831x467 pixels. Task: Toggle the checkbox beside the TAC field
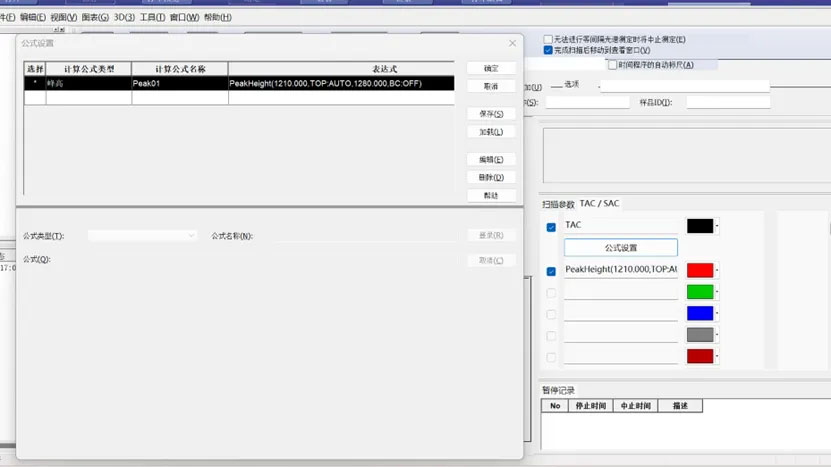coord(551,227)
